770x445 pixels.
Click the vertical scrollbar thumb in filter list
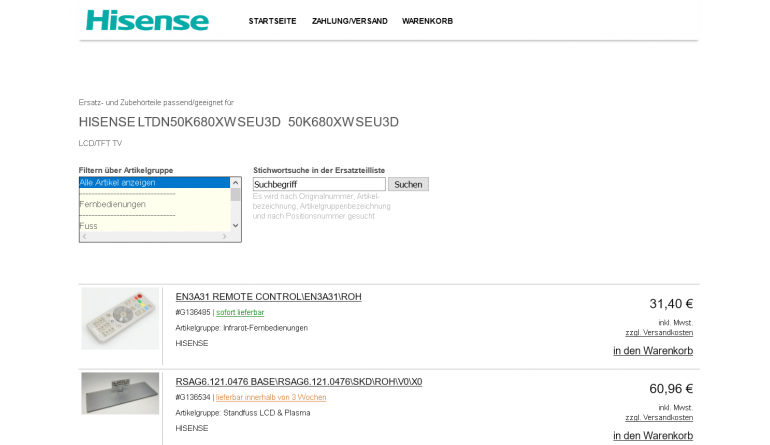(x=235, y=195)
